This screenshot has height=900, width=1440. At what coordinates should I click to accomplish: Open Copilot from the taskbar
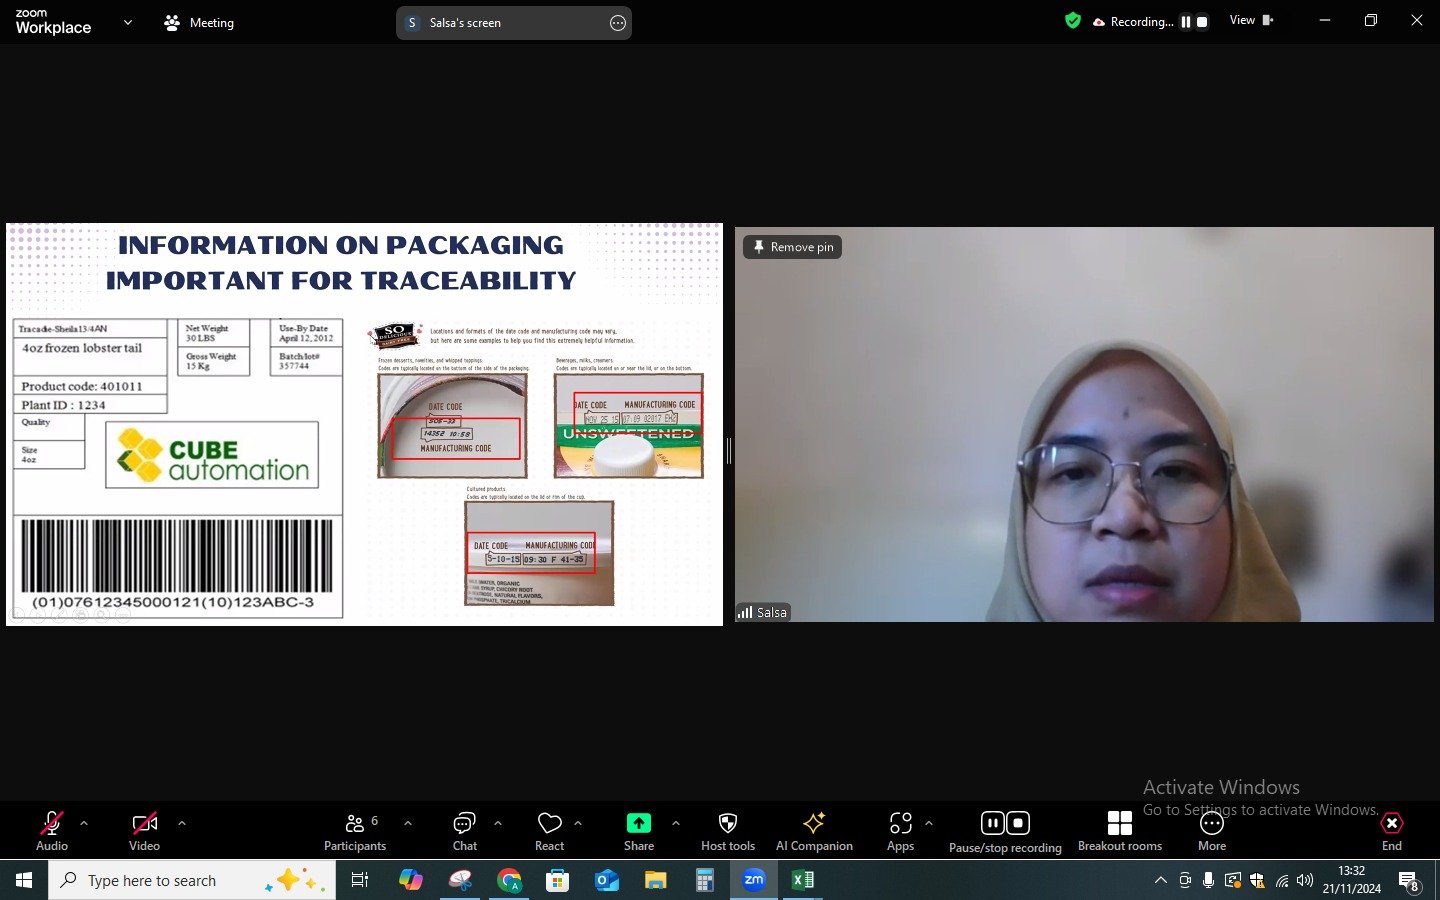click(x=410, y=880)
